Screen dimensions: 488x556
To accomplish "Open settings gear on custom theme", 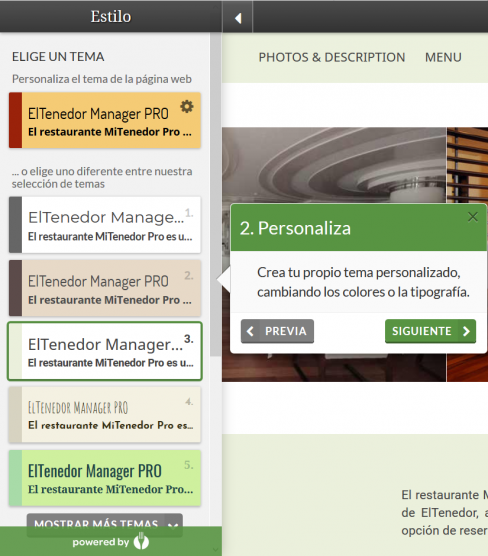I will pyautogui.click(x=187, y=106).
